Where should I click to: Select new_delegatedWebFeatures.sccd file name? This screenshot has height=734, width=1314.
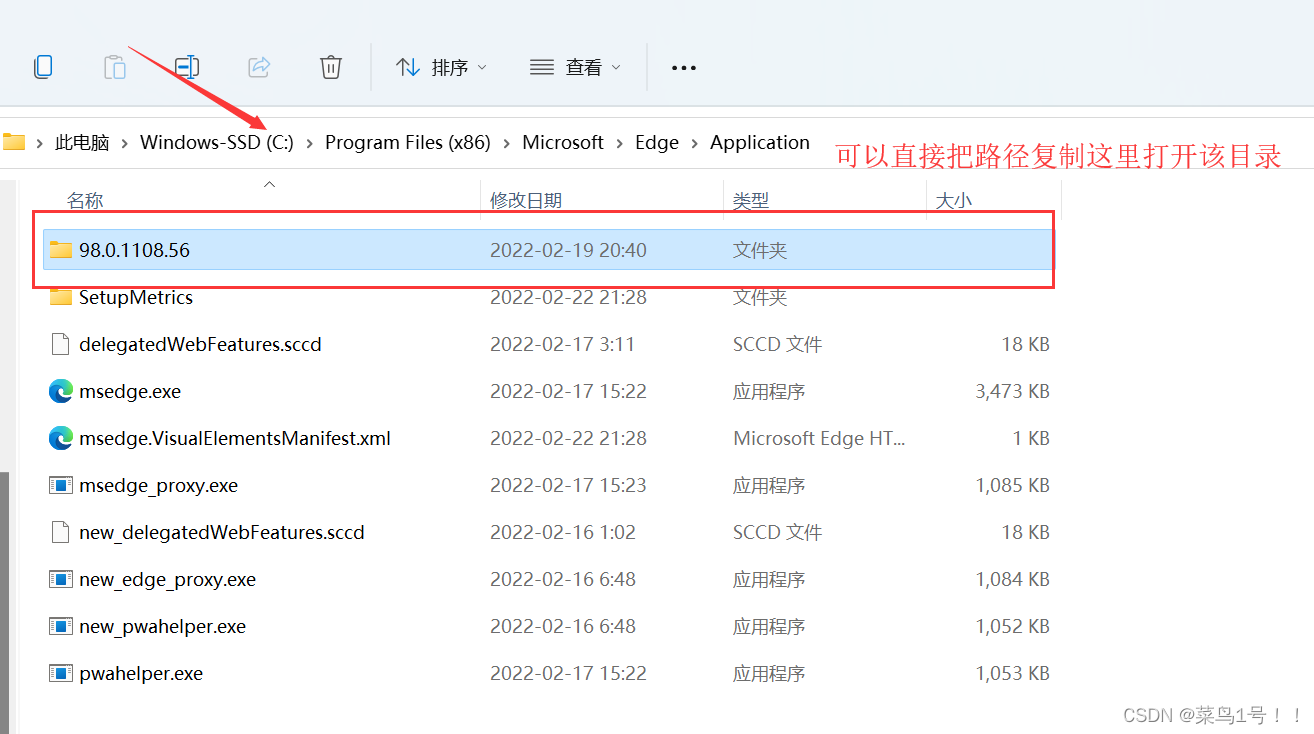[222, 532]
